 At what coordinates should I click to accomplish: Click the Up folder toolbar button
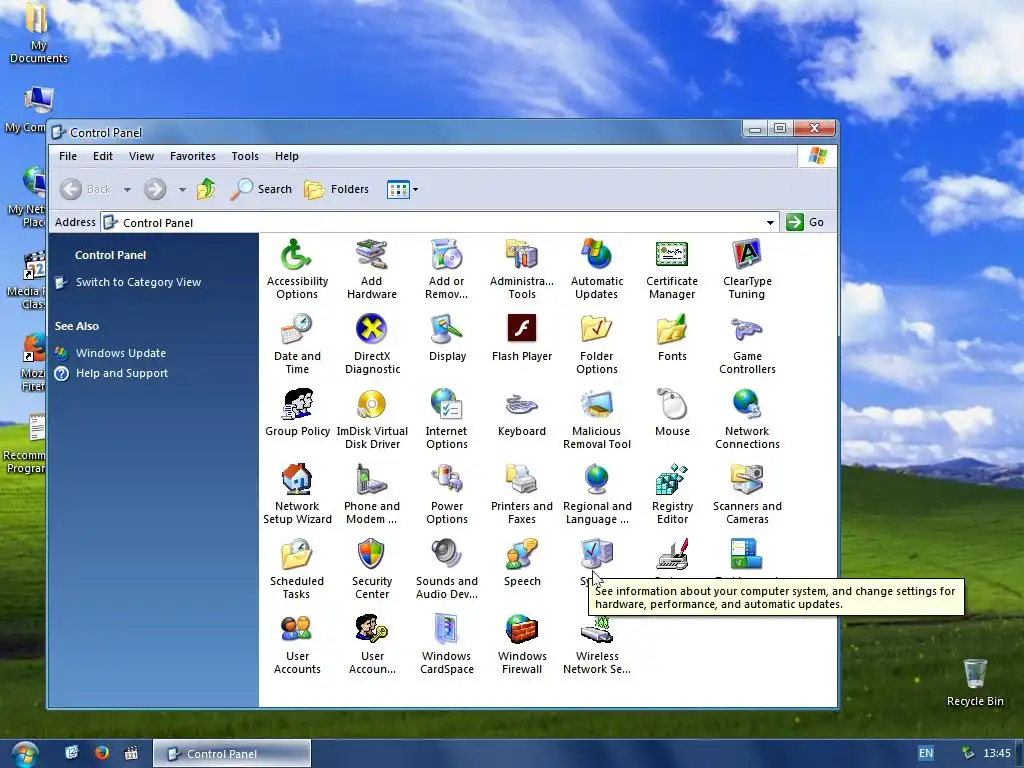click(206, 189)
